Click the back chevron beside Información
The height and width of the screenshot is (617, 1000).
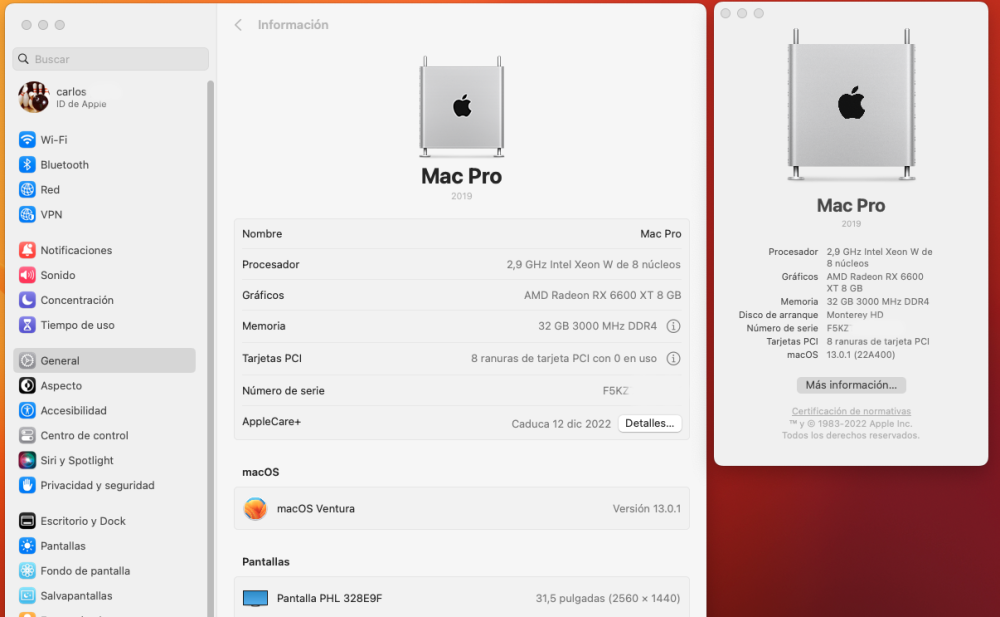(238, 24)
